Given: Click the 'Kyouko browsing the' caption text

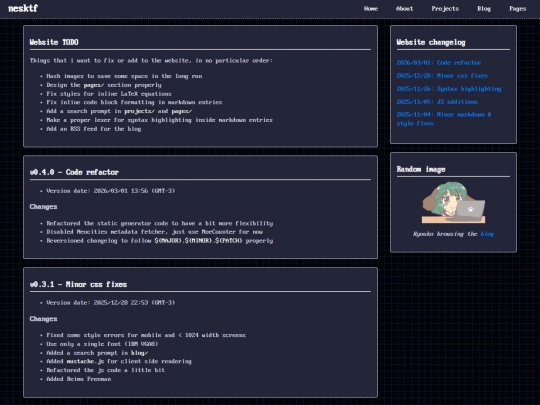Looking at the screenshot, I should coord(445,234).
